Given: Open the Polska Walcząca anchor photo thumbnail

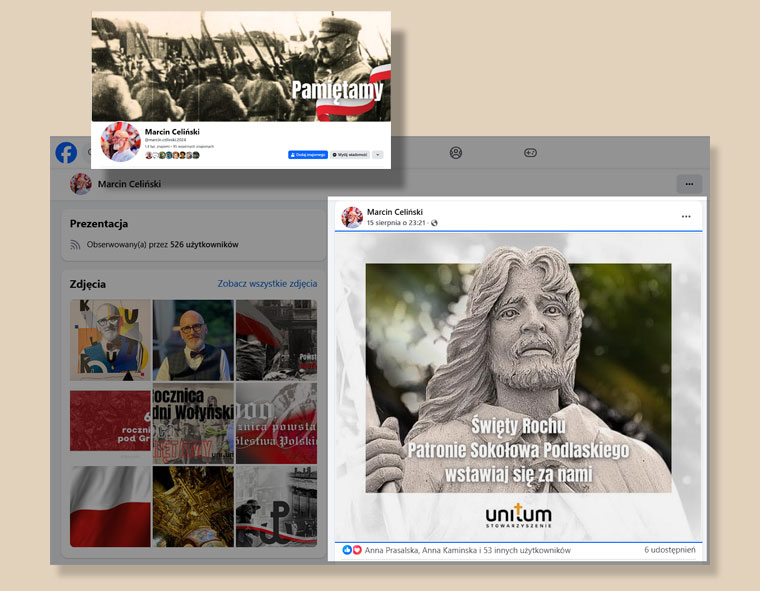Looking at the screenshot, I should point(276,507).
